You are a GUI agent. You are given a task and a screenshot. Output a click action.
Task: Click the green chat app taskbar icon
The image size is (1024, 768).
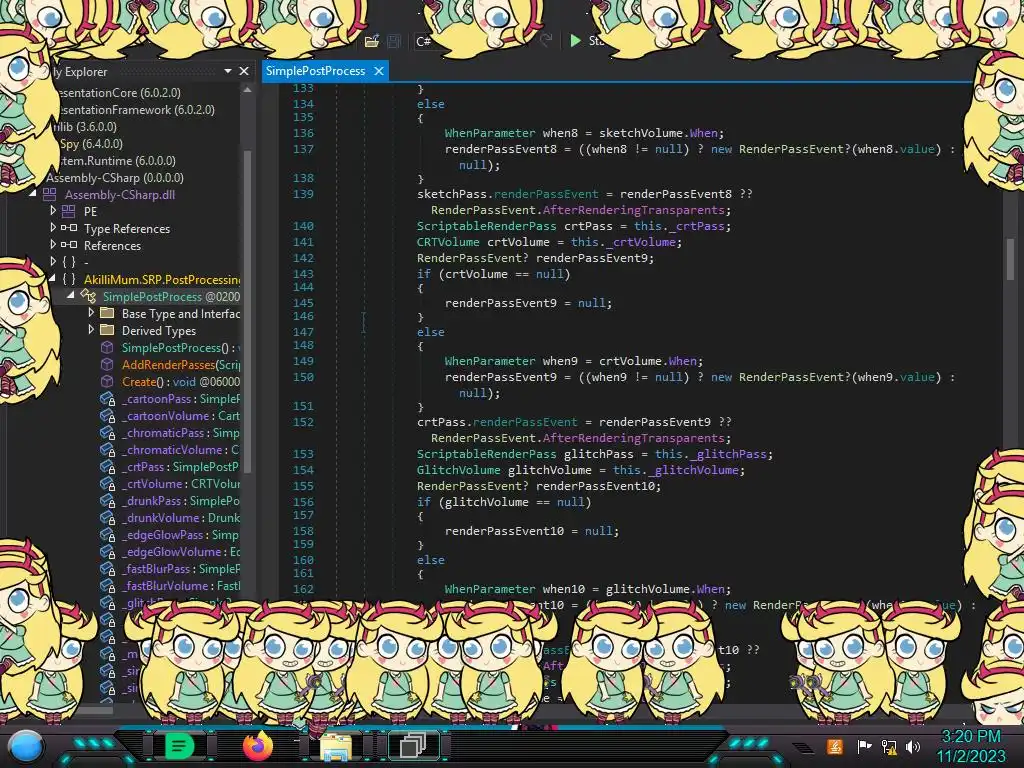[179, 745]
